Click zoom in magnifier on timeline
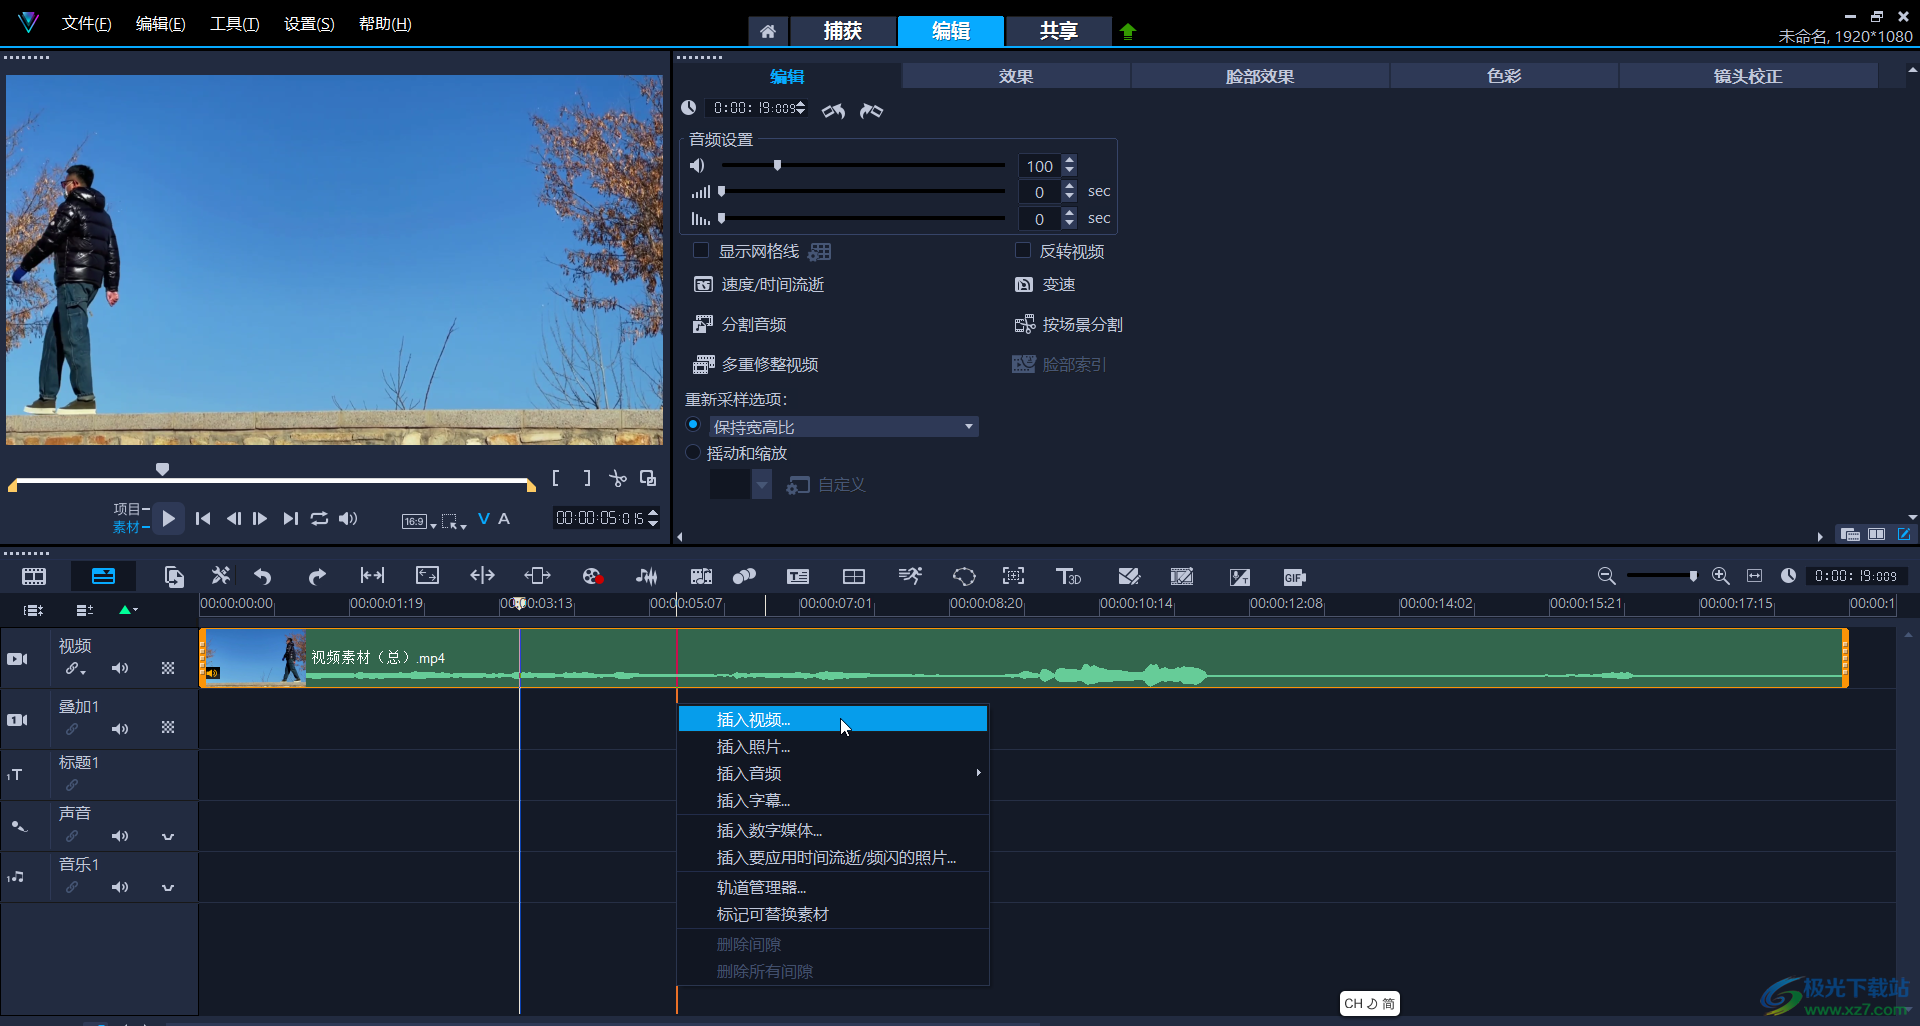 click(1720, 575)
